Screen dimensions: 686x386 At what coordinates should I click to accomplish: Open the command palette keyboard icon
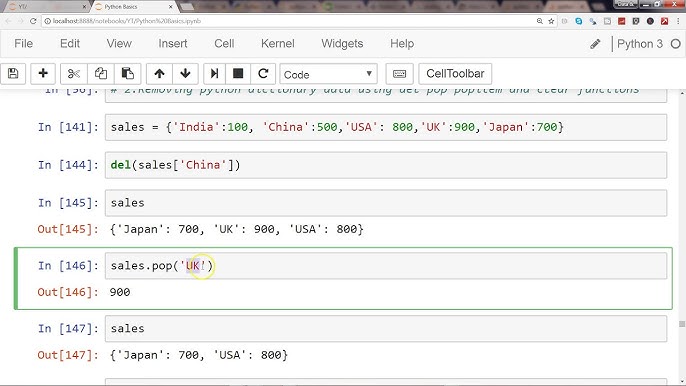pyautogui.click(x=399, y=74)
